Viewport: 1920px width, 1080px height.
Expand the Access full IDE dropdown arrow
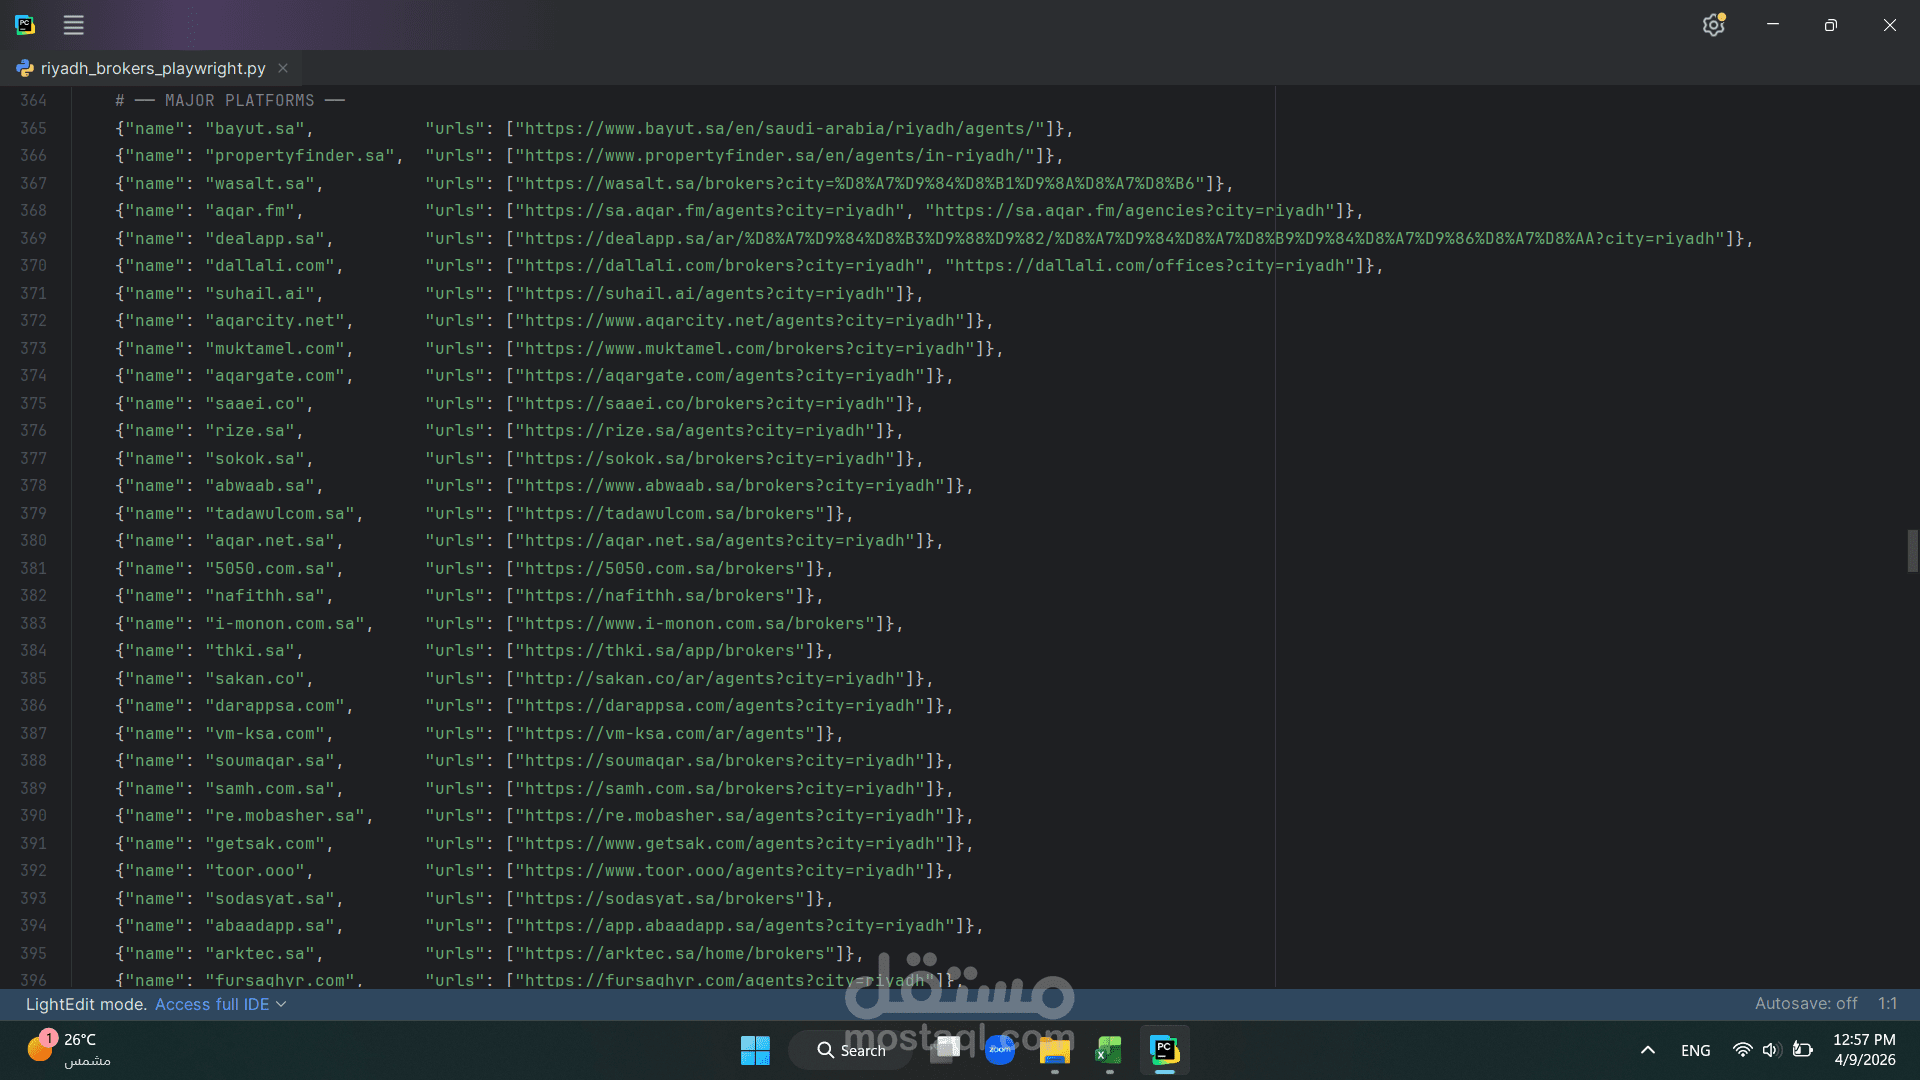click(281, 1004)
